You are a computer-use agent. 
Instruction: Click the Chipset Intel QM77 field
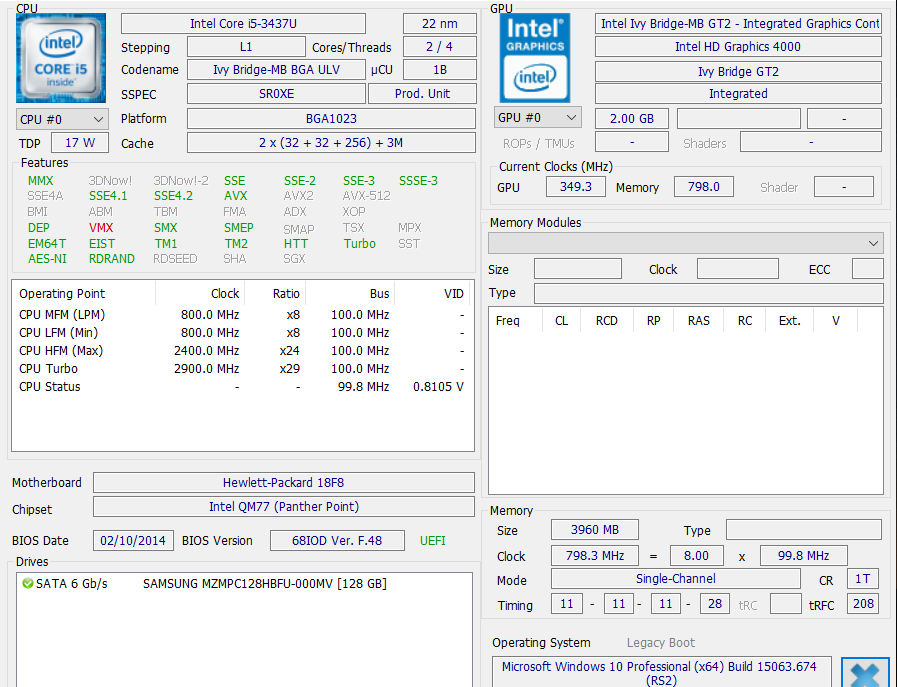click(284, 506)
